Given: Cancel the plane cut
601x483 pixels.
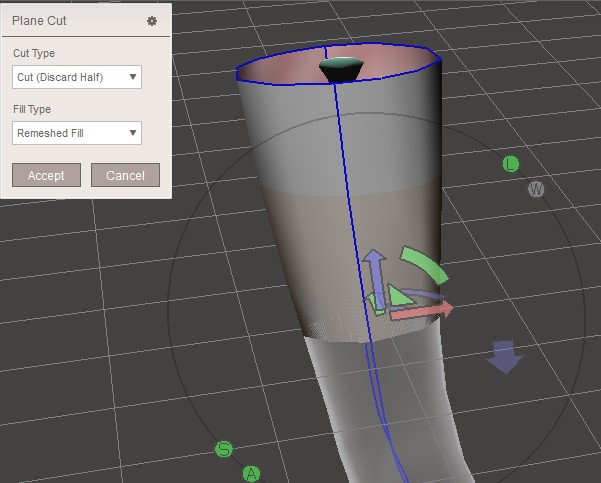Looking at the screenshot, I should click(x=125, y=175).
